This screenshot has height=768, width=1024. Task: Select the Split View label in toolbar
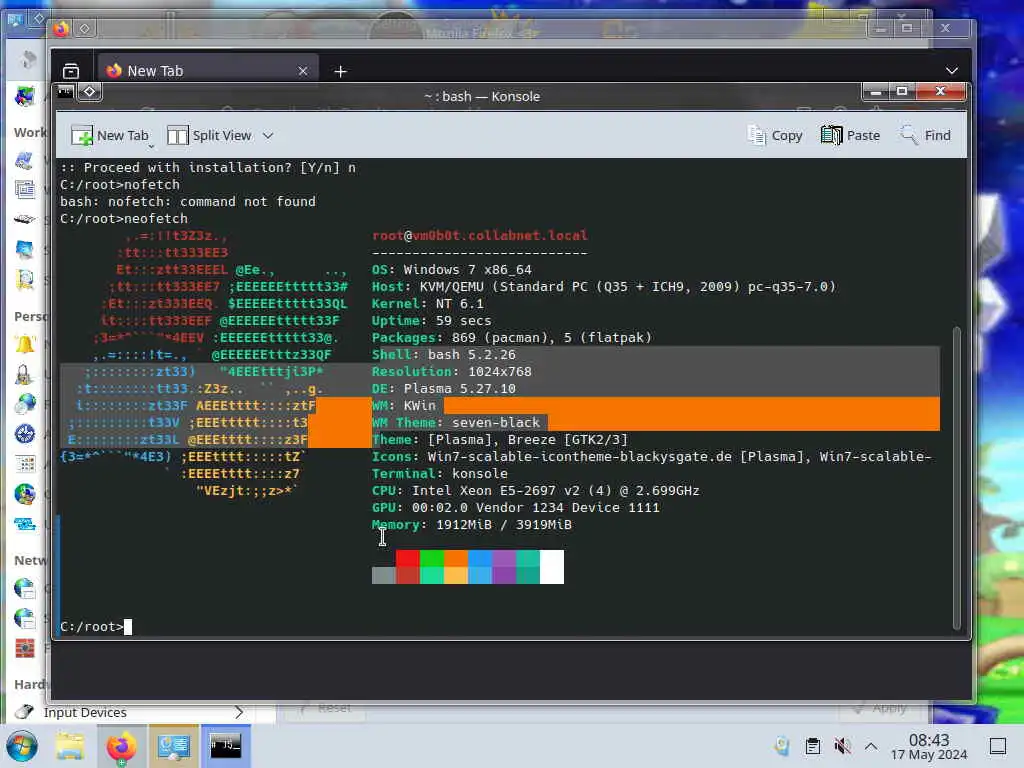(221, 135)
